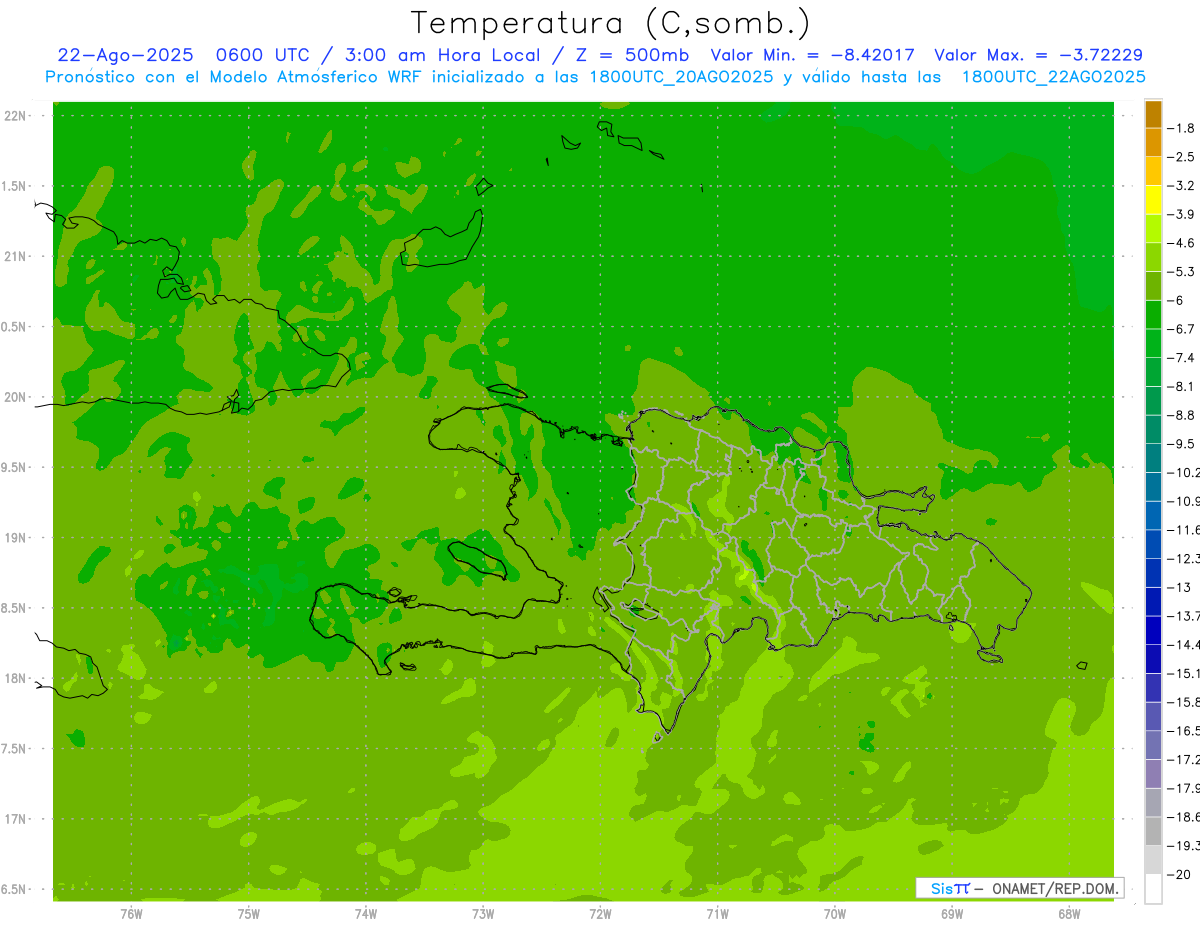Click the '-20' legend value
The height and width of the screenshot is (927, 1200).
pos(1179,874)
